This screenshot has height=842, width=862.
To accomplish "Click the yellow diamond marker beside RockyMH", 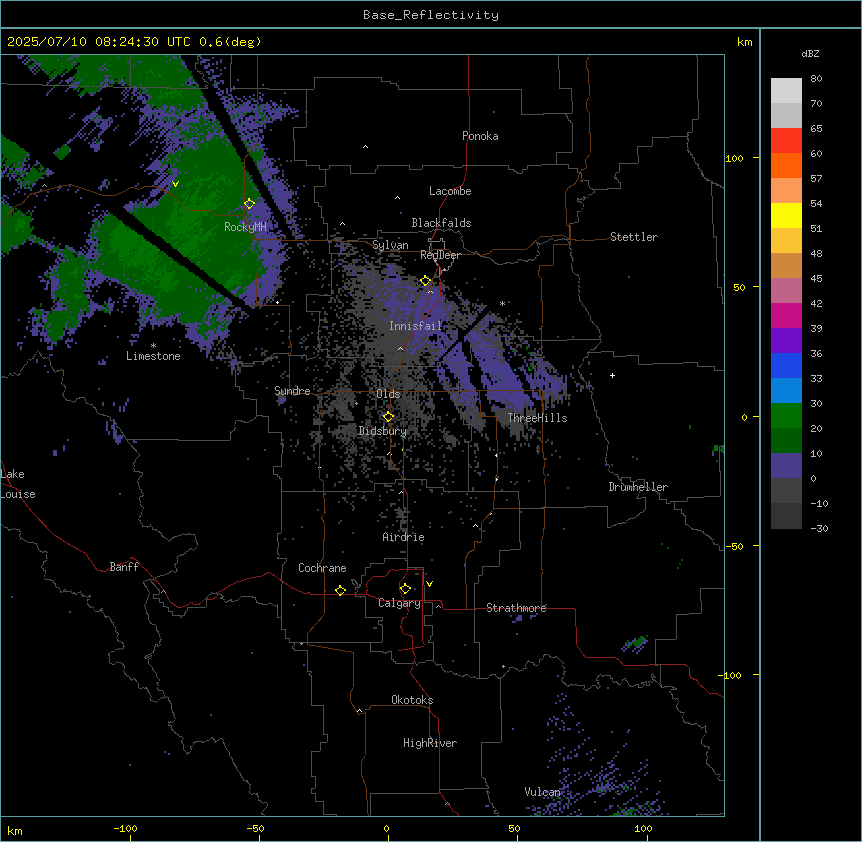I will [x=250, y=204].
